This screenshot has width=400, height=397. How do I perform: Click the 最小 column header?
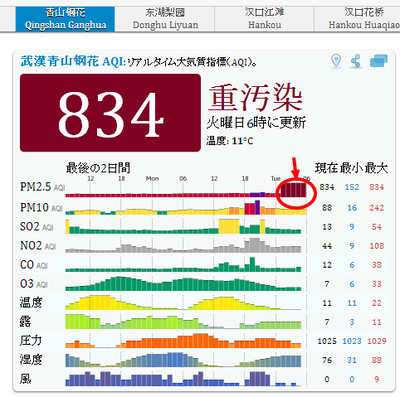point(352,168)
